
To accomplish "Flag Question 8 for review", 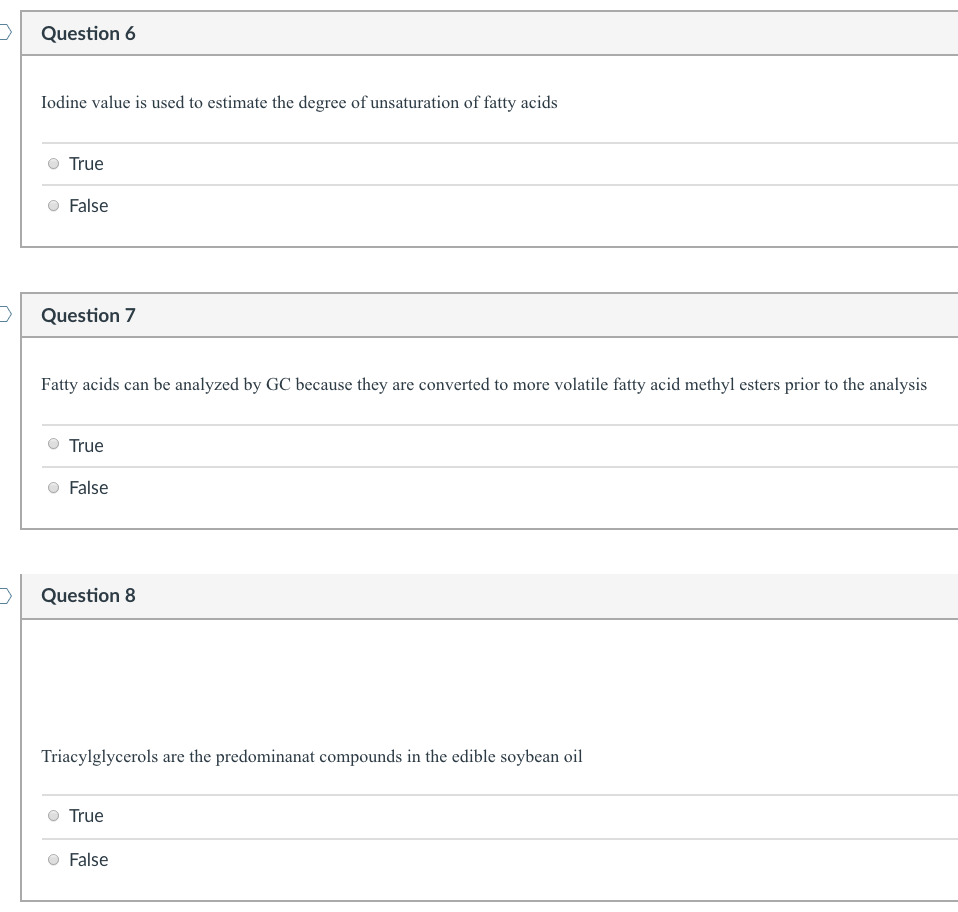I will pyautogui.click(x=5, y=596).
